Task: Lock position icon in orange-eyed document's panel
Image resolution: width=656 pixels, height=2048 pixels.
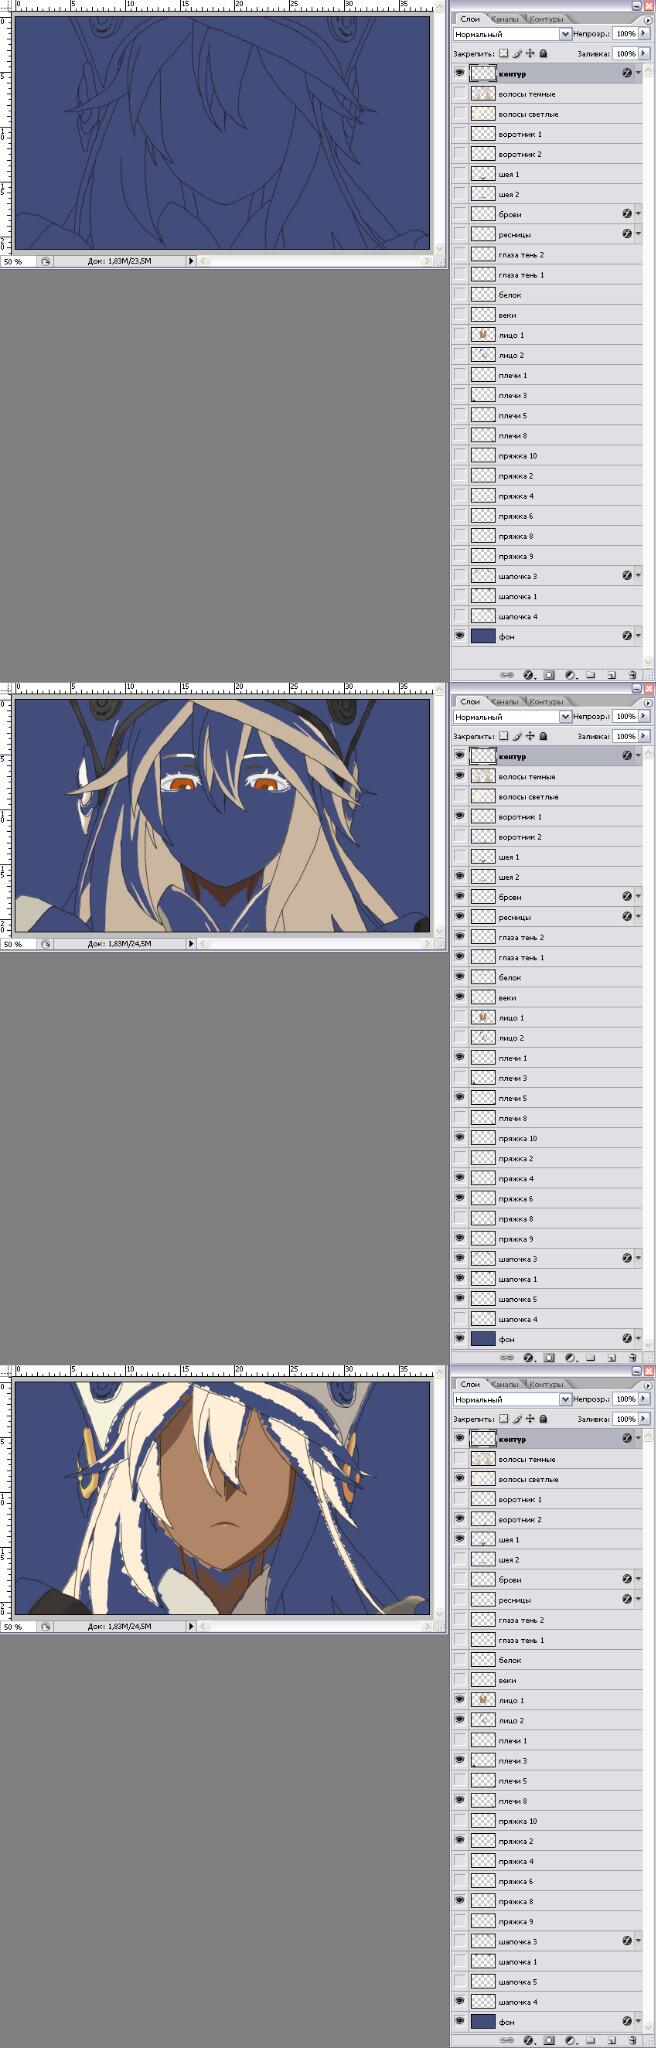Action: (x=530, y=736)
